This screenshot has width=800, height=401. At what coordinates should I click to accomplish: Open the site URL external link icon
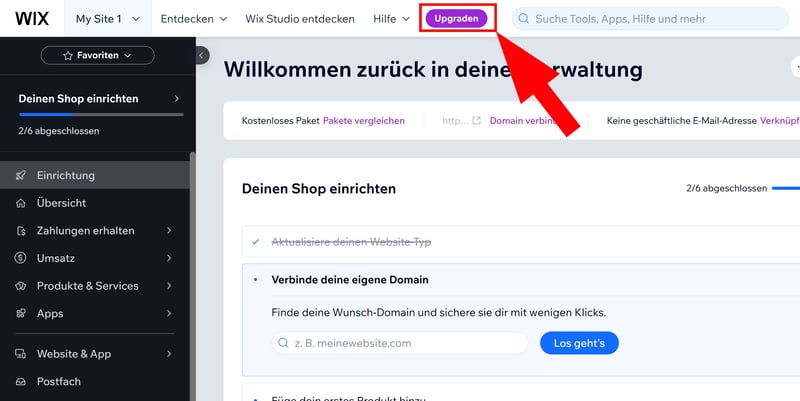(477, 121)
